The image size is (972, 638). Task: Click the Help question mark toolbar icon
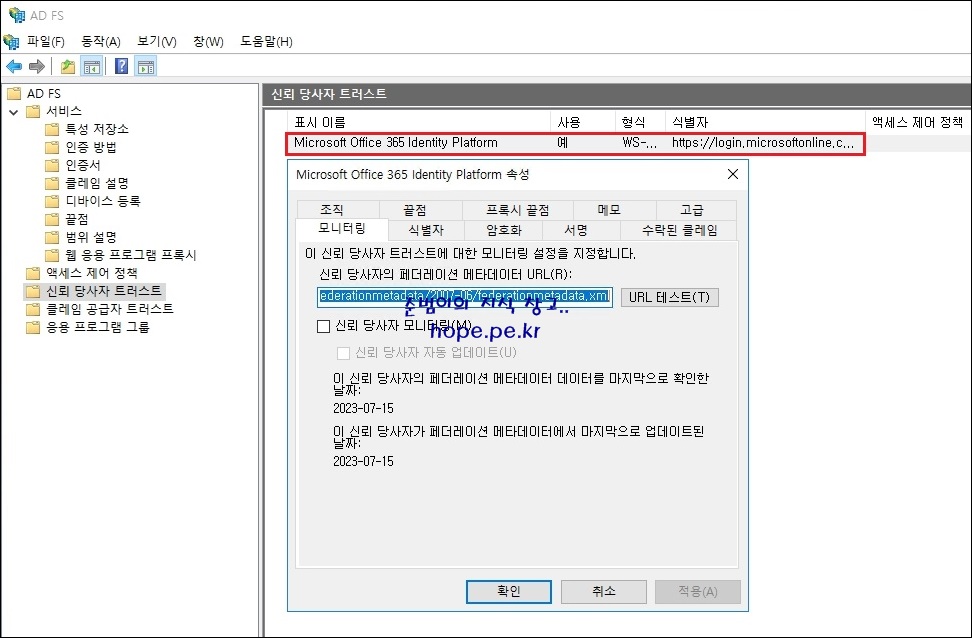click(x=122, y=66)
